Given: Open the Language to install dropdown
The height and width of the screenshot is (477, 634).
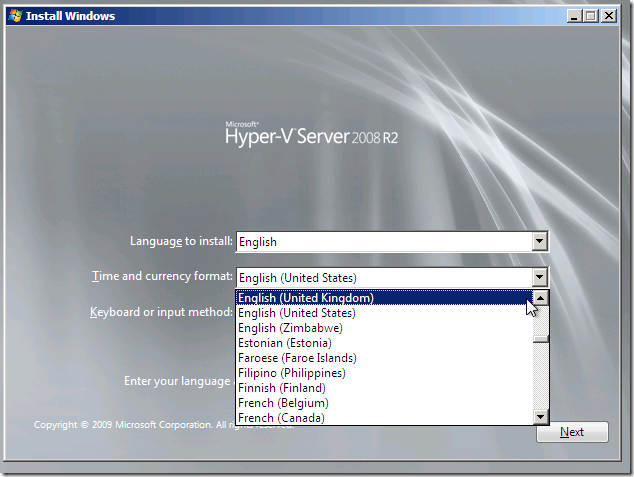Looking at the screenshot, I should pos(540,241).
